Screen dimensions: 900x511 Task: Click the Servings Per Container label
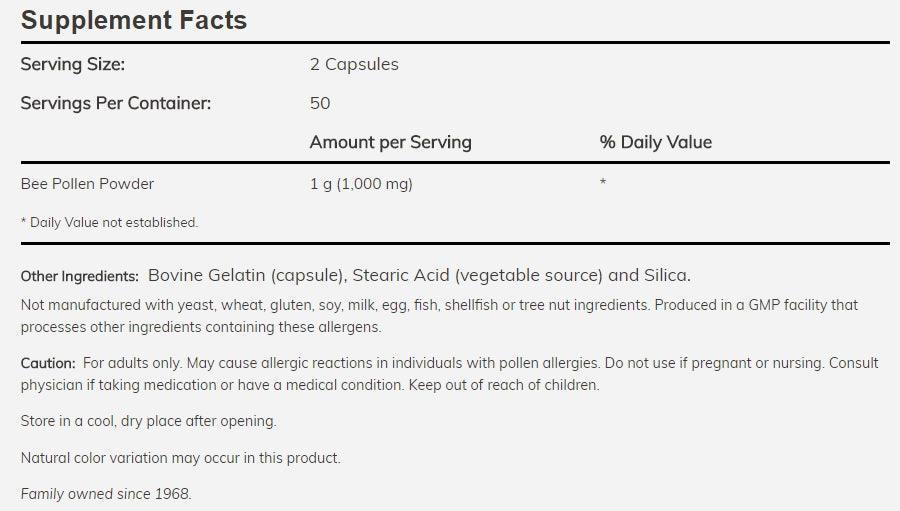(116, 103)
